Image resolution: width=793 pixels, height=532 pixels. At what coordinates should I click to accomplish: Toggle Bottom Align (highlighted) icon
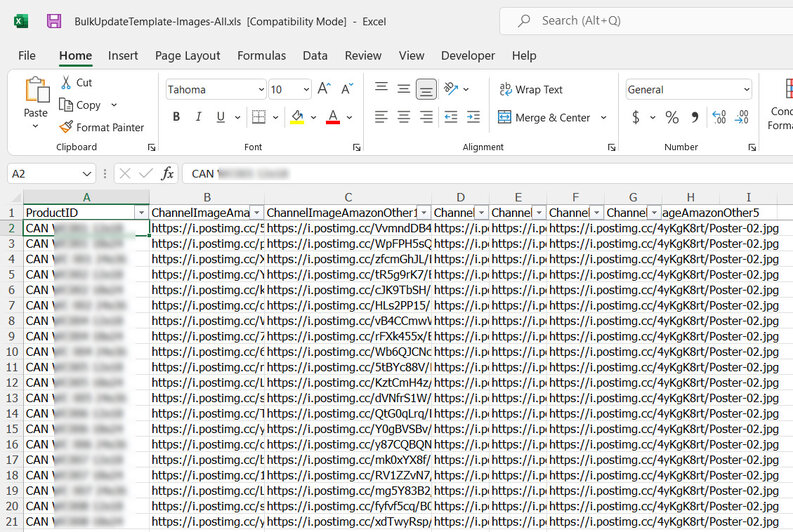426,90
